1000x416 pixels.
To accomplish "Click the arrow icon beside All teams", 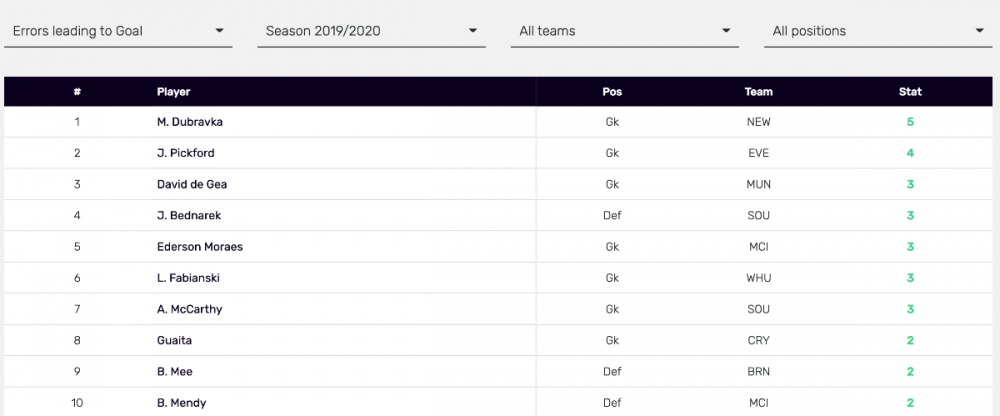I will pos(727,31).
